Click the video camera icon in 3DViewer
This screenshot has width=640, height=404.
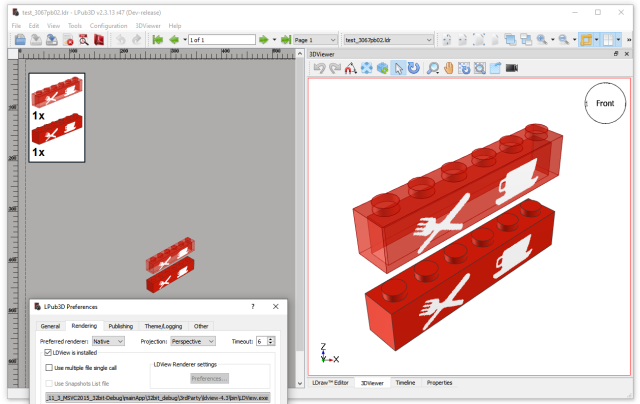[511, 68]
